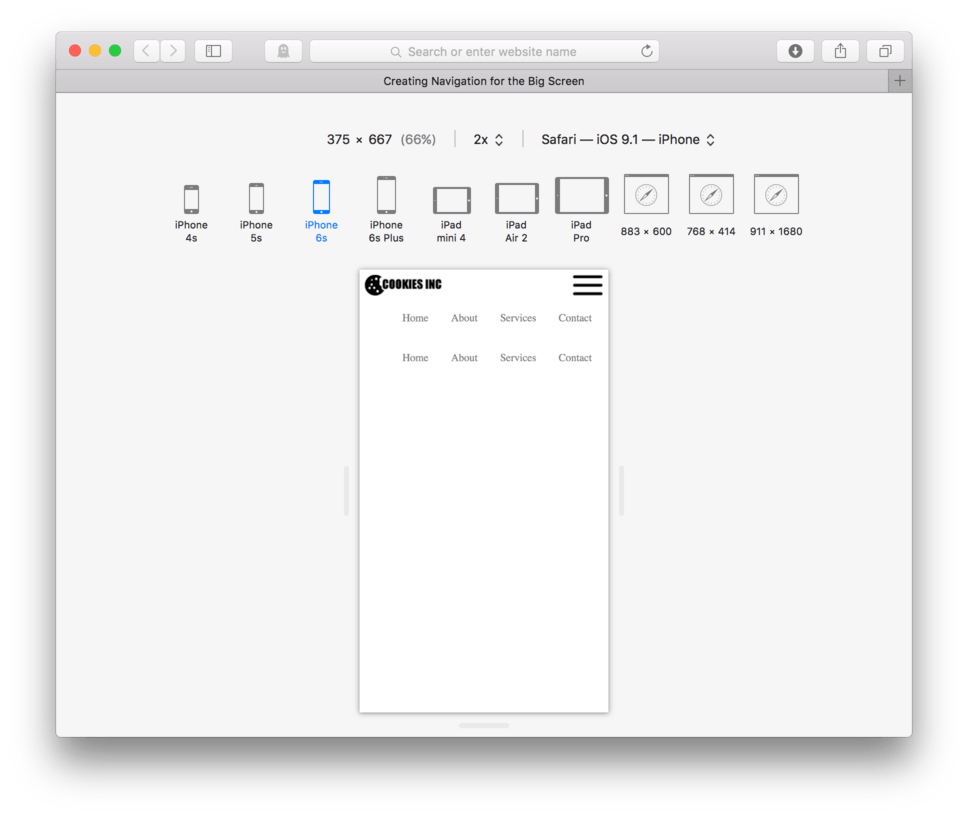Viewport: 968px width, 817px height.
Task: Select the iPhone 5s device preset
Action: 256,213
